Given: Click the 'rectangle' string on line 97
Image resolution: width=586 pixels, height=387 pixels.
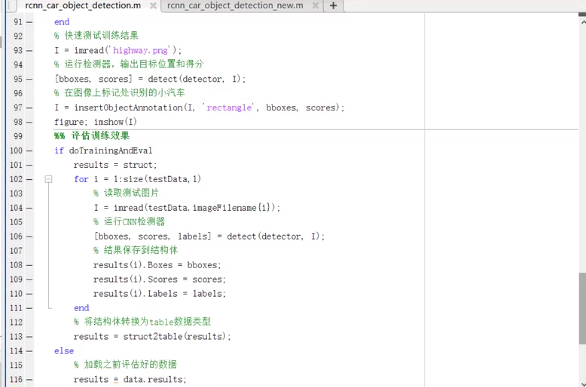Looking at the screenshot, I should coord(229,108).
